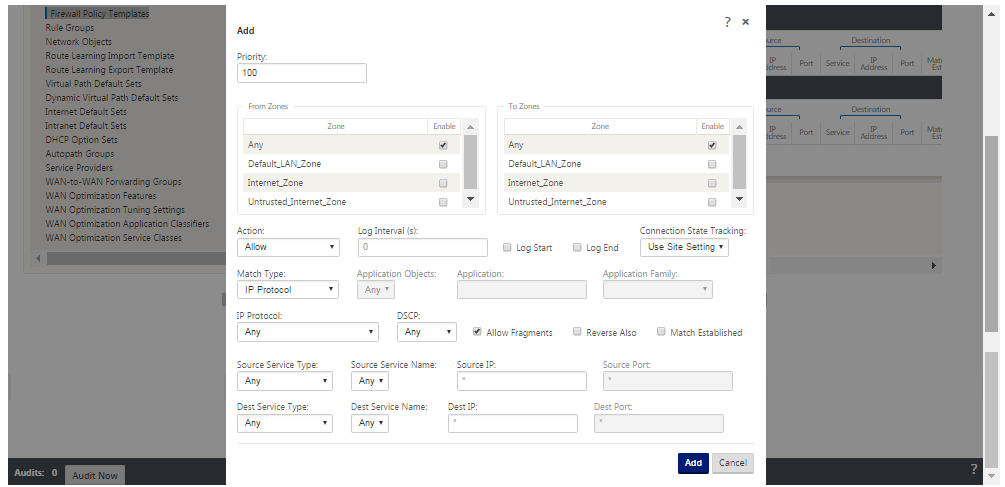
Task: Open WAN Optimization Features
Action: [x=101, y=196]
